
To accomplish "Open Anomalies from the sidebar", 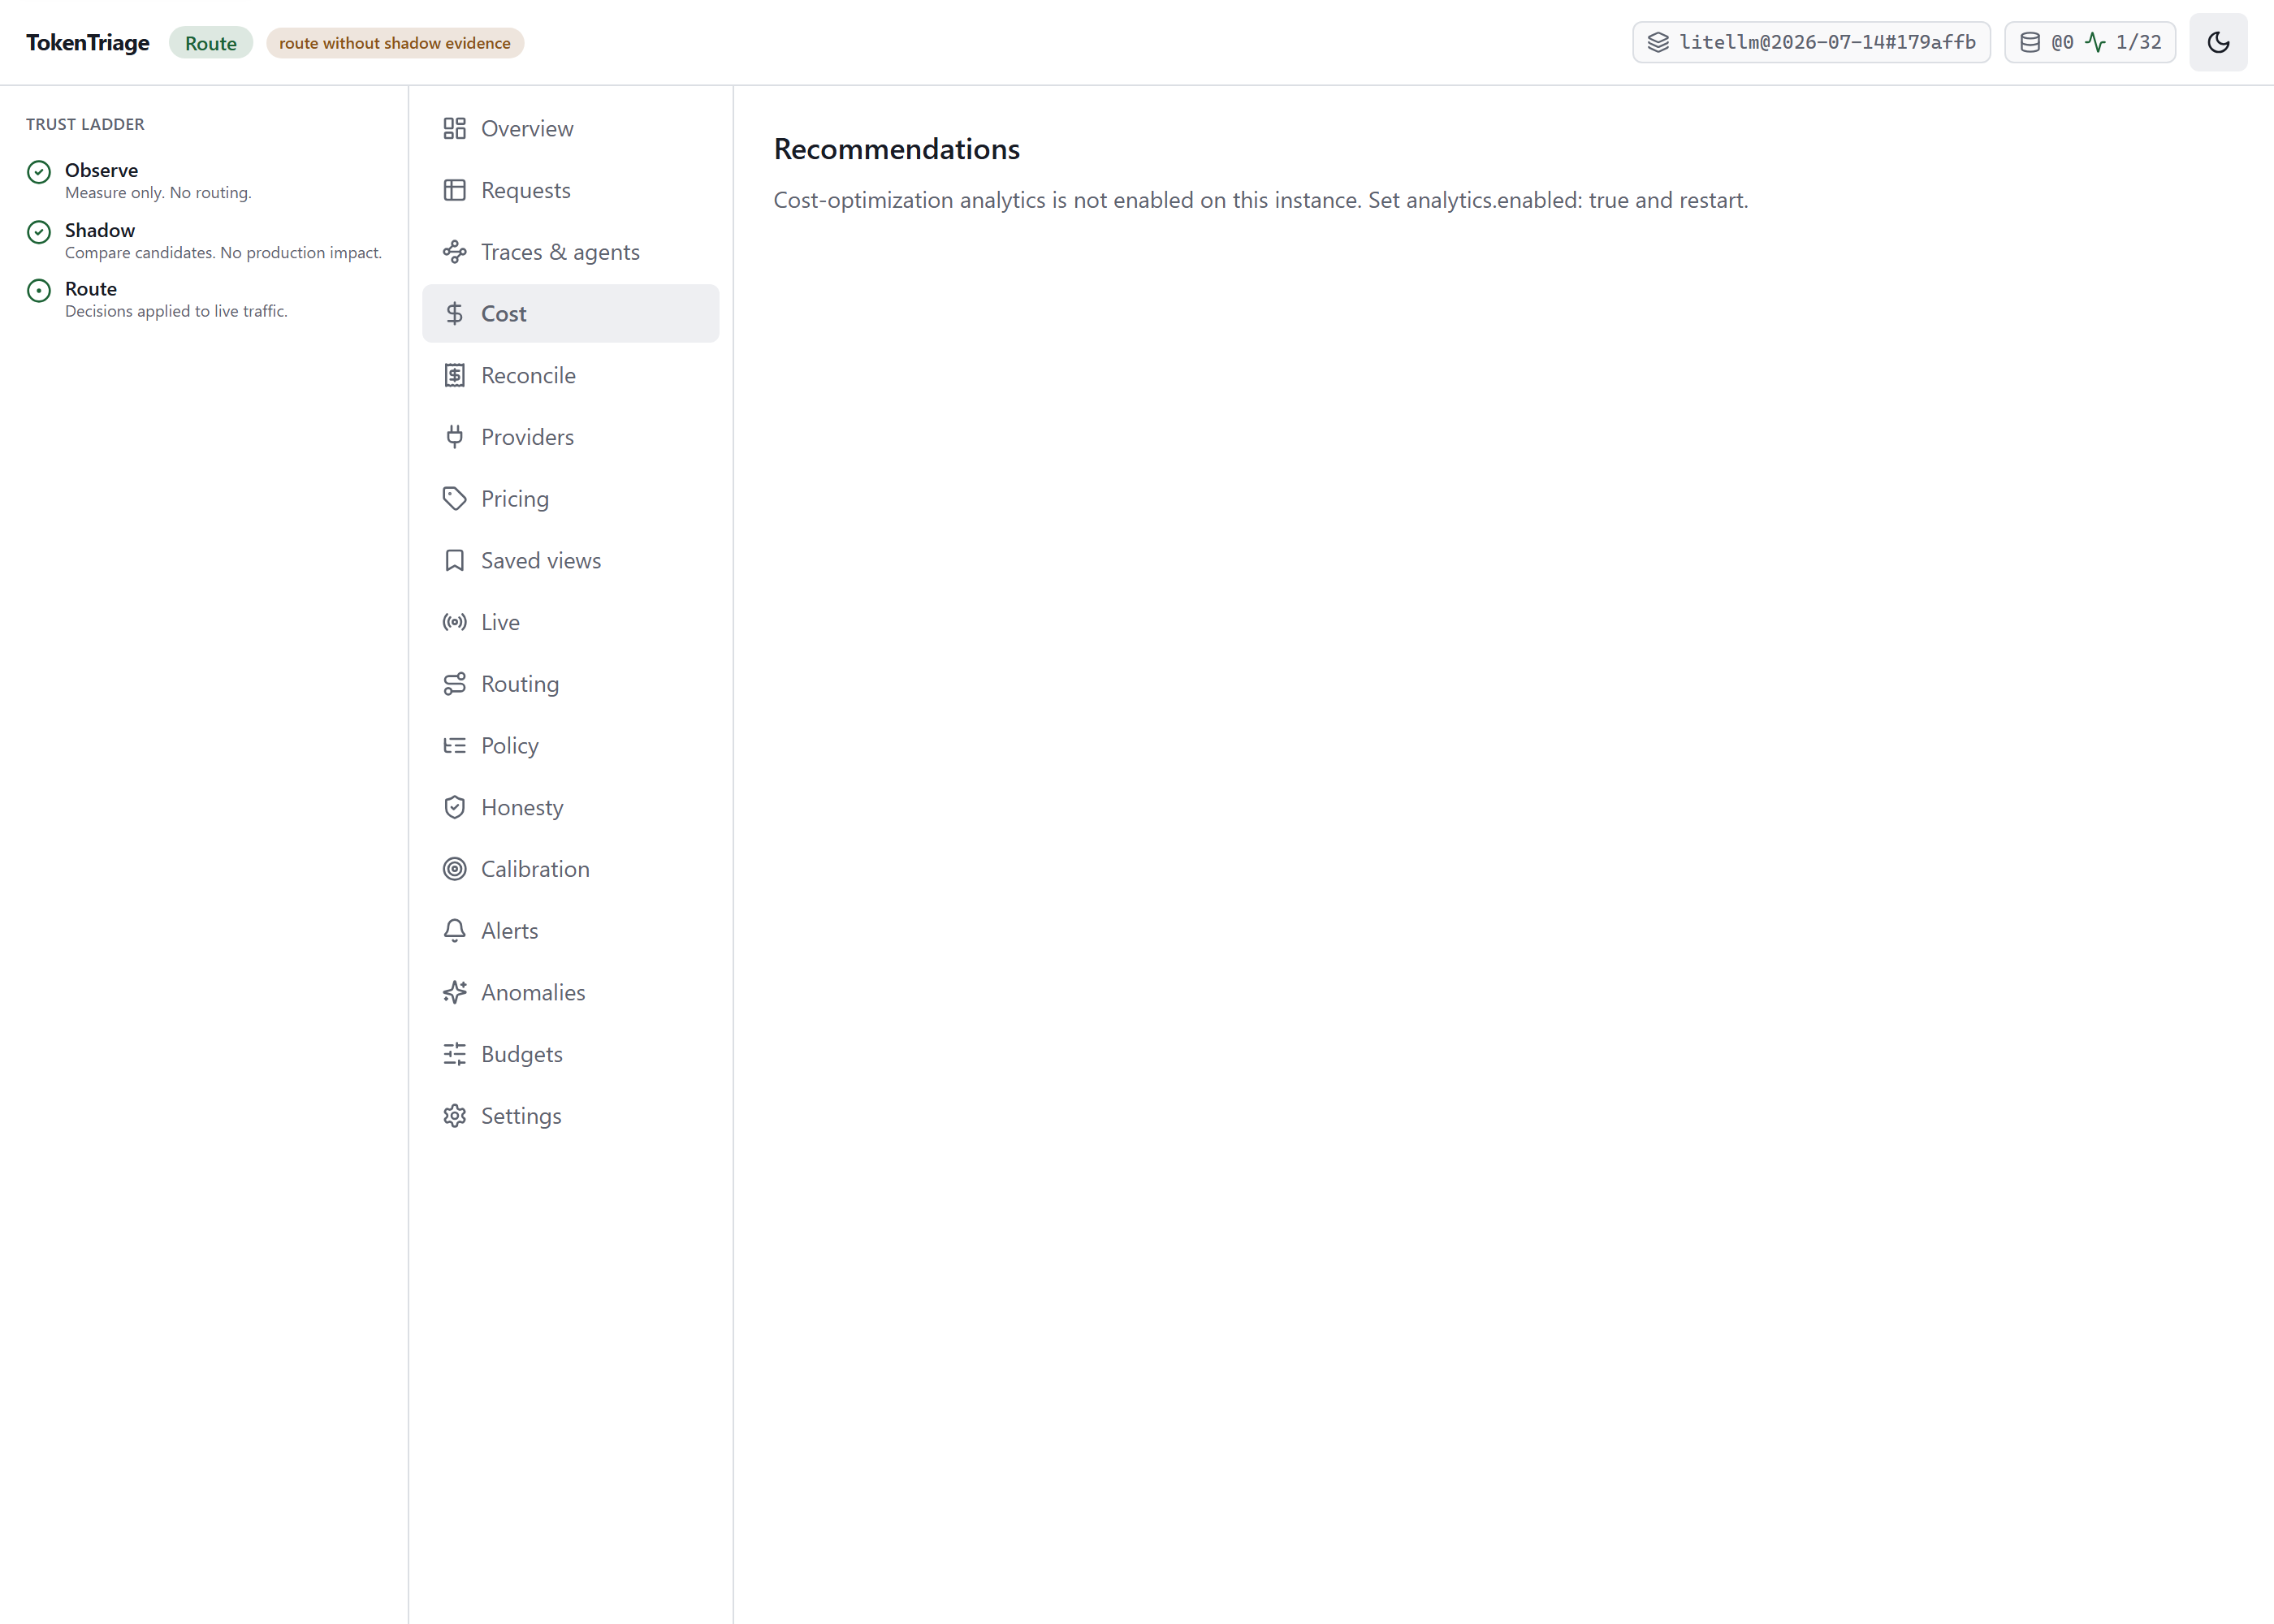I will 570,992.
